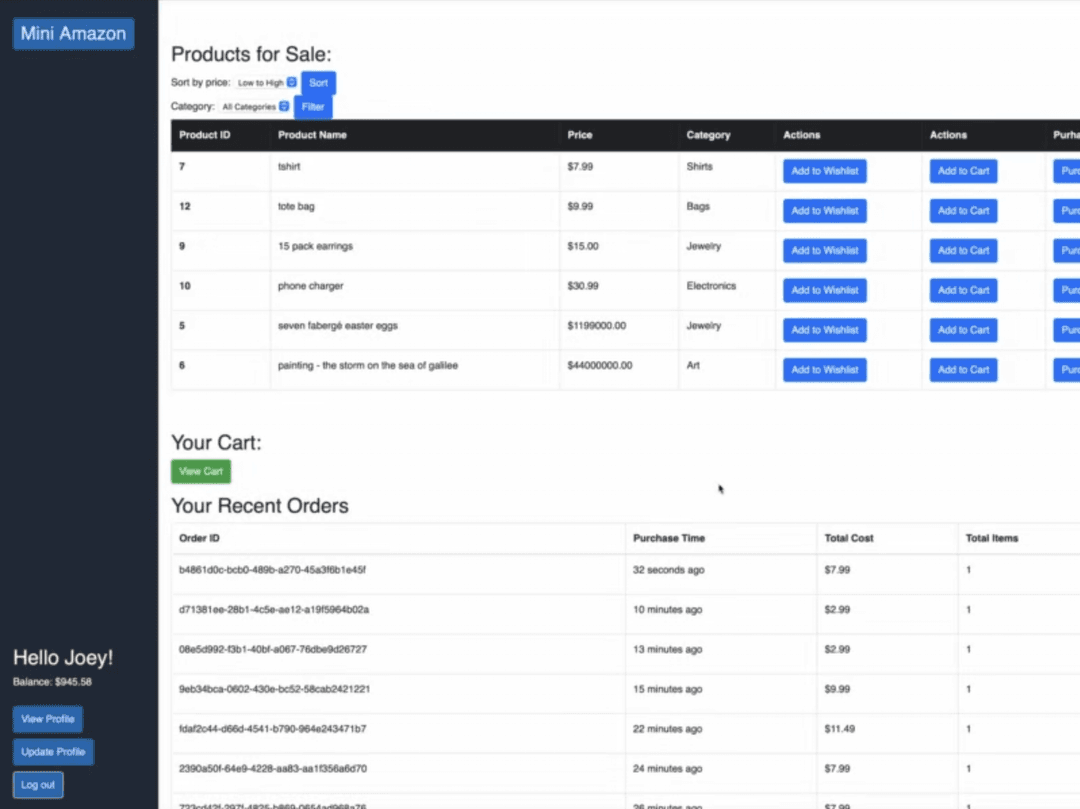
Task: Click the Price column header
Action: [580, 135]
